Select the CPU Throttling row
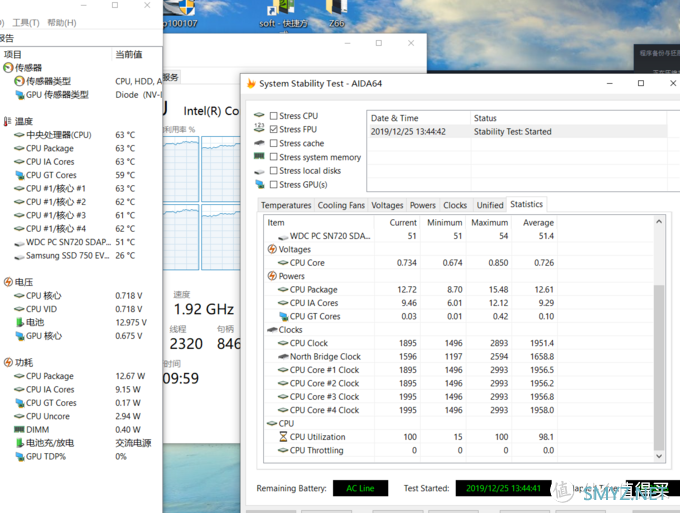Screen dimensions: 680x513 [458, 450]
